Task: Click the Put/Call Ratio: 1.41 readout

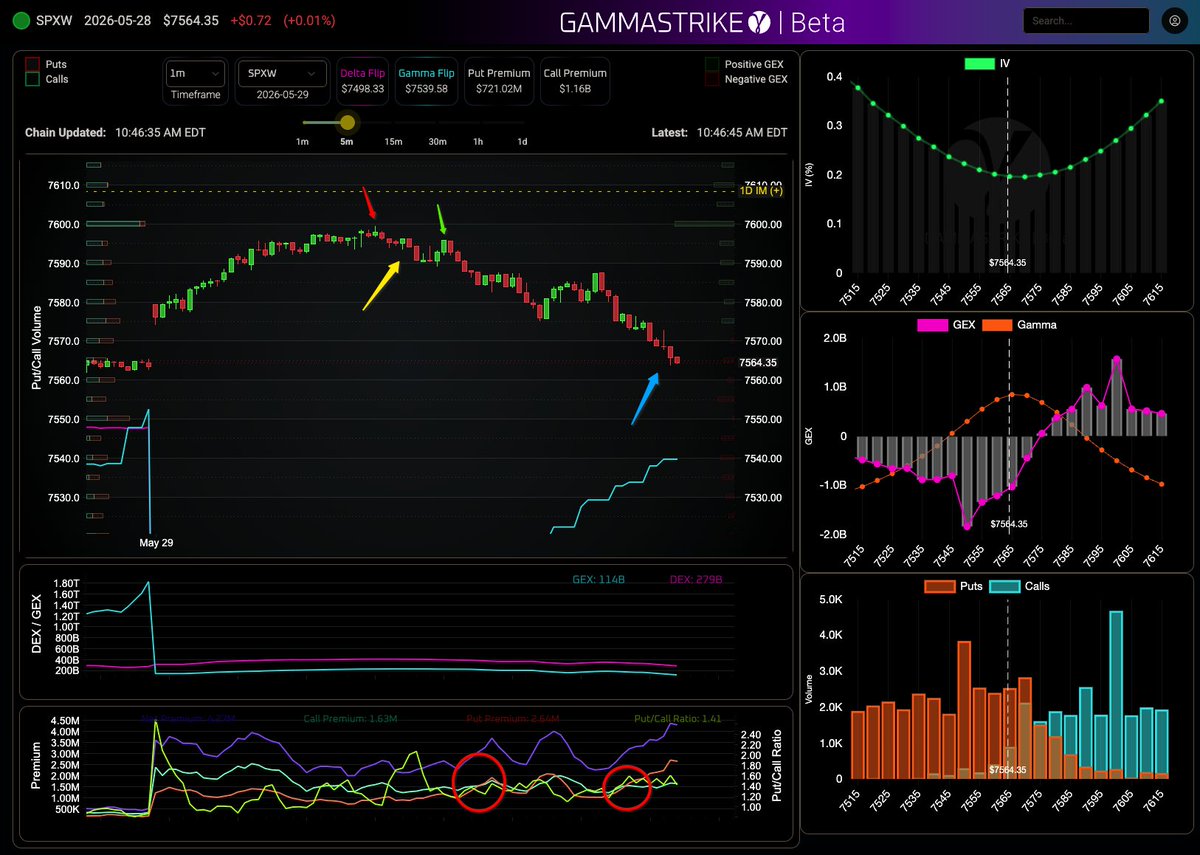Action: [x=678, y=718]
